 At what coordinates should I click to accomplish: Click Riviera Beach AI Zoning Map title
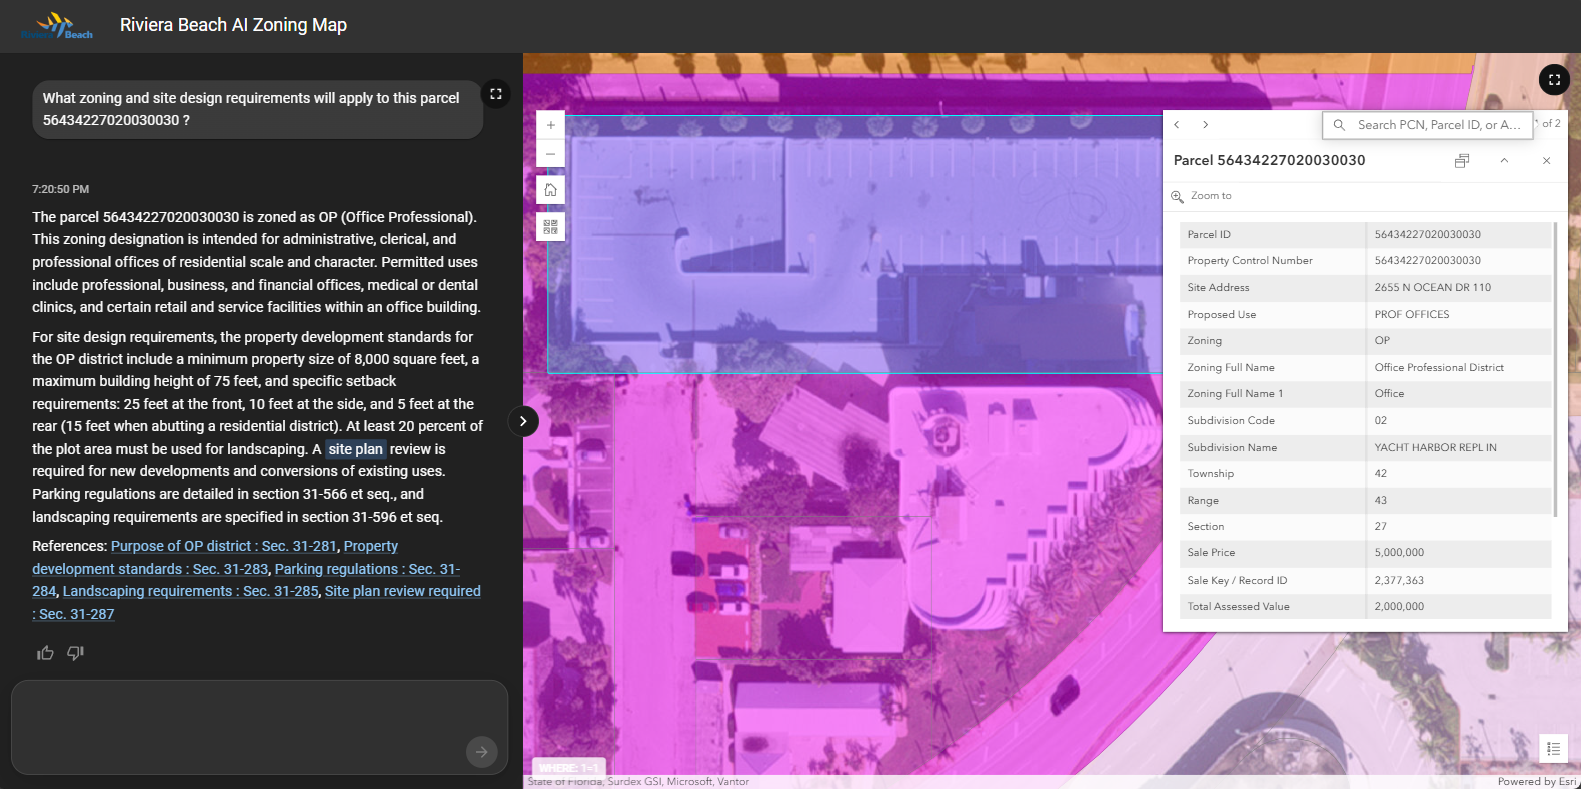[x=233, y=25]
